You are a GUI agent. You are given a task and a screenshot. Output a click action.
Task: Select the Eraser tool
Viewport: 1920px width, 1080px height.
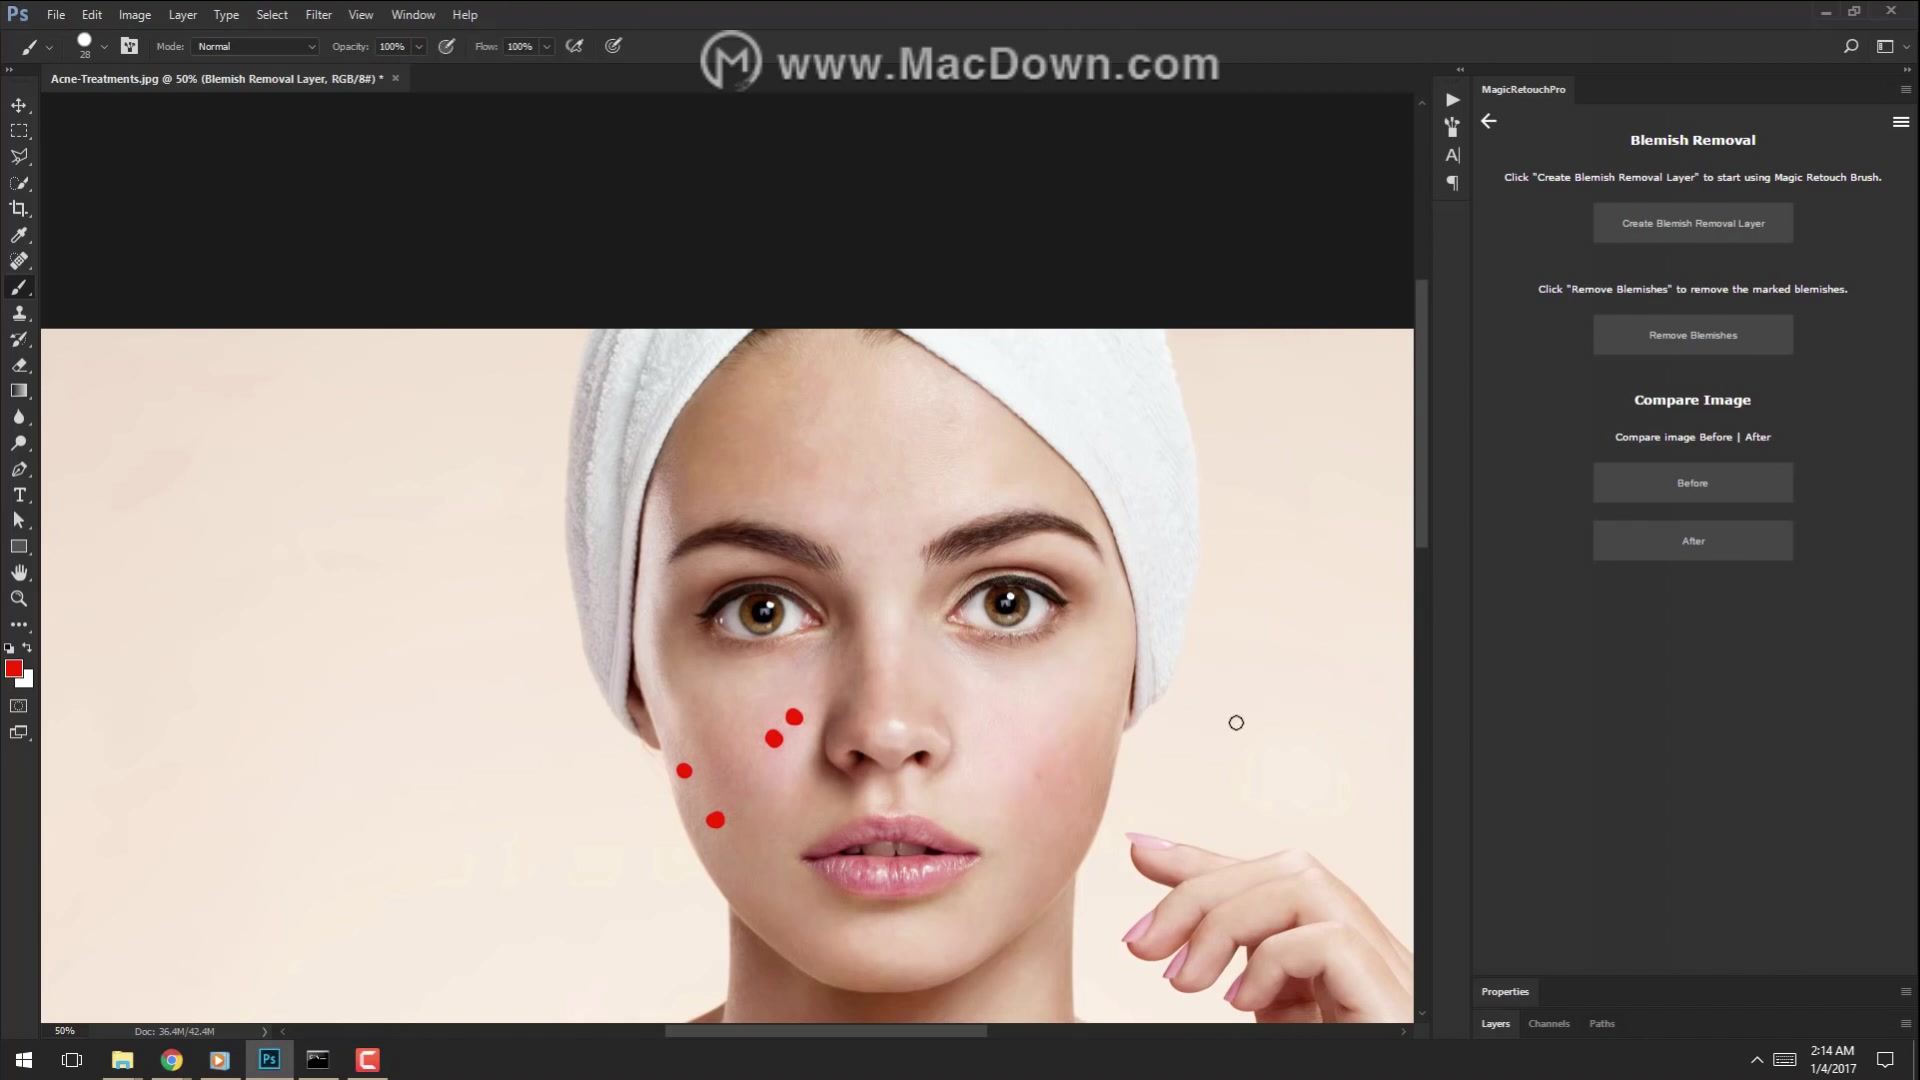pos(19,366)
